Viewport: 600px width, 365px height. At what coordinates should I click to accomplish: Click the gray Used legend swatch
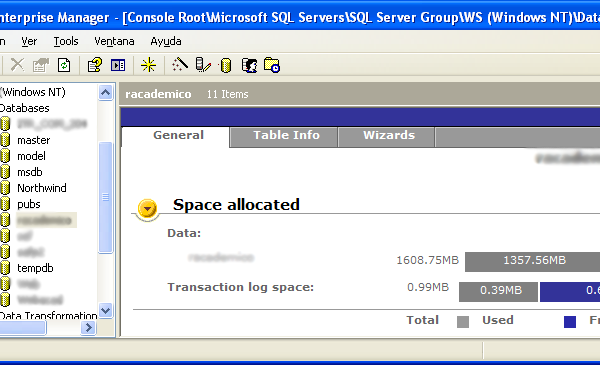(463, 322)
